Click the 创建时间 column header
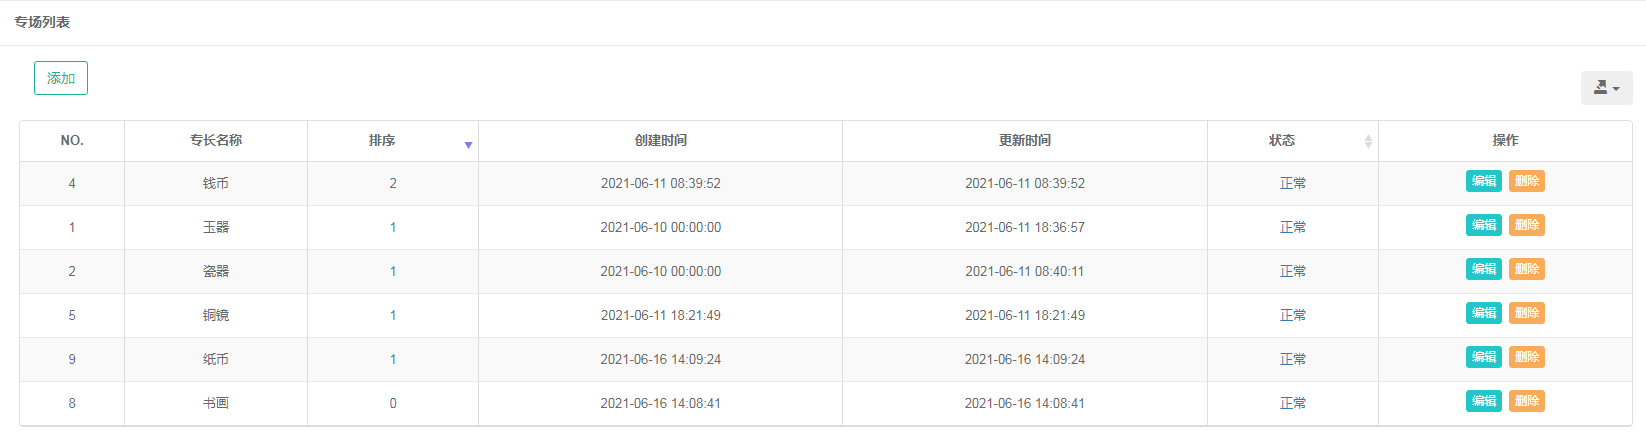The image size is (1646, 435). [x=661, y=141]
